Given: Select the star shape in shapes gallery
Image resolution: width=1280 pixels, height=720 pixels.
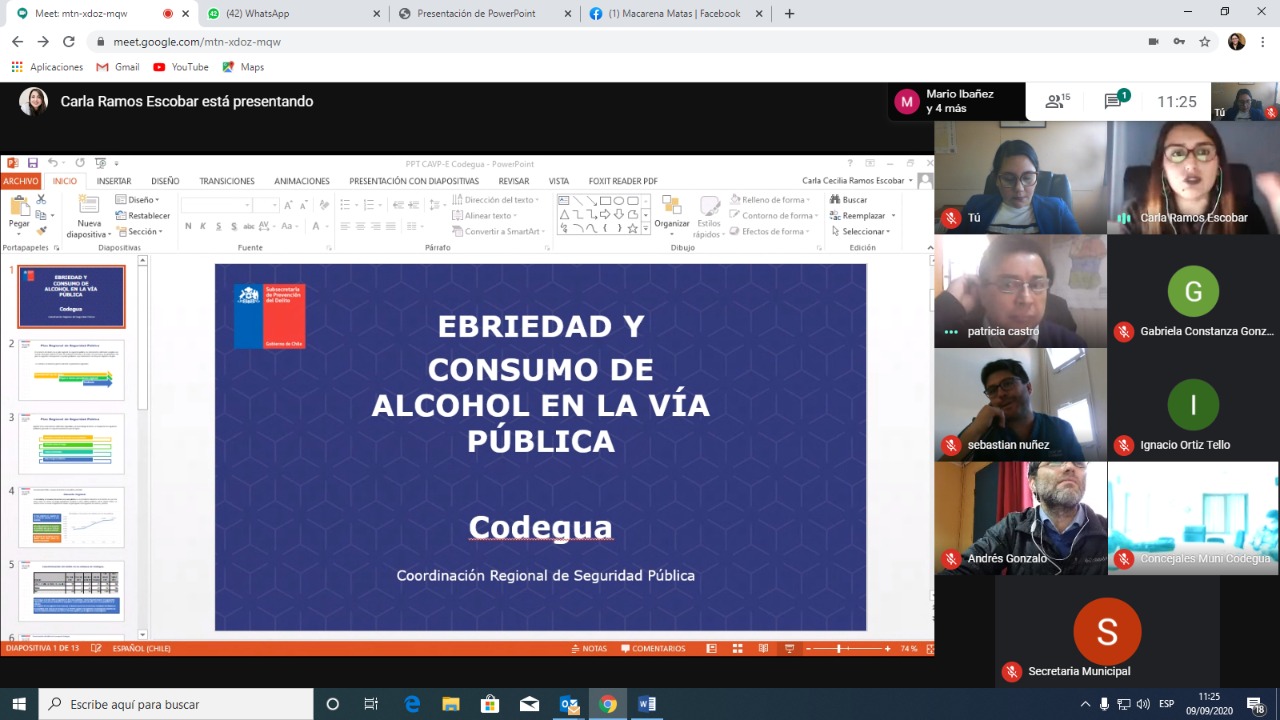Looking at the screenshot, I should point(634,228).
